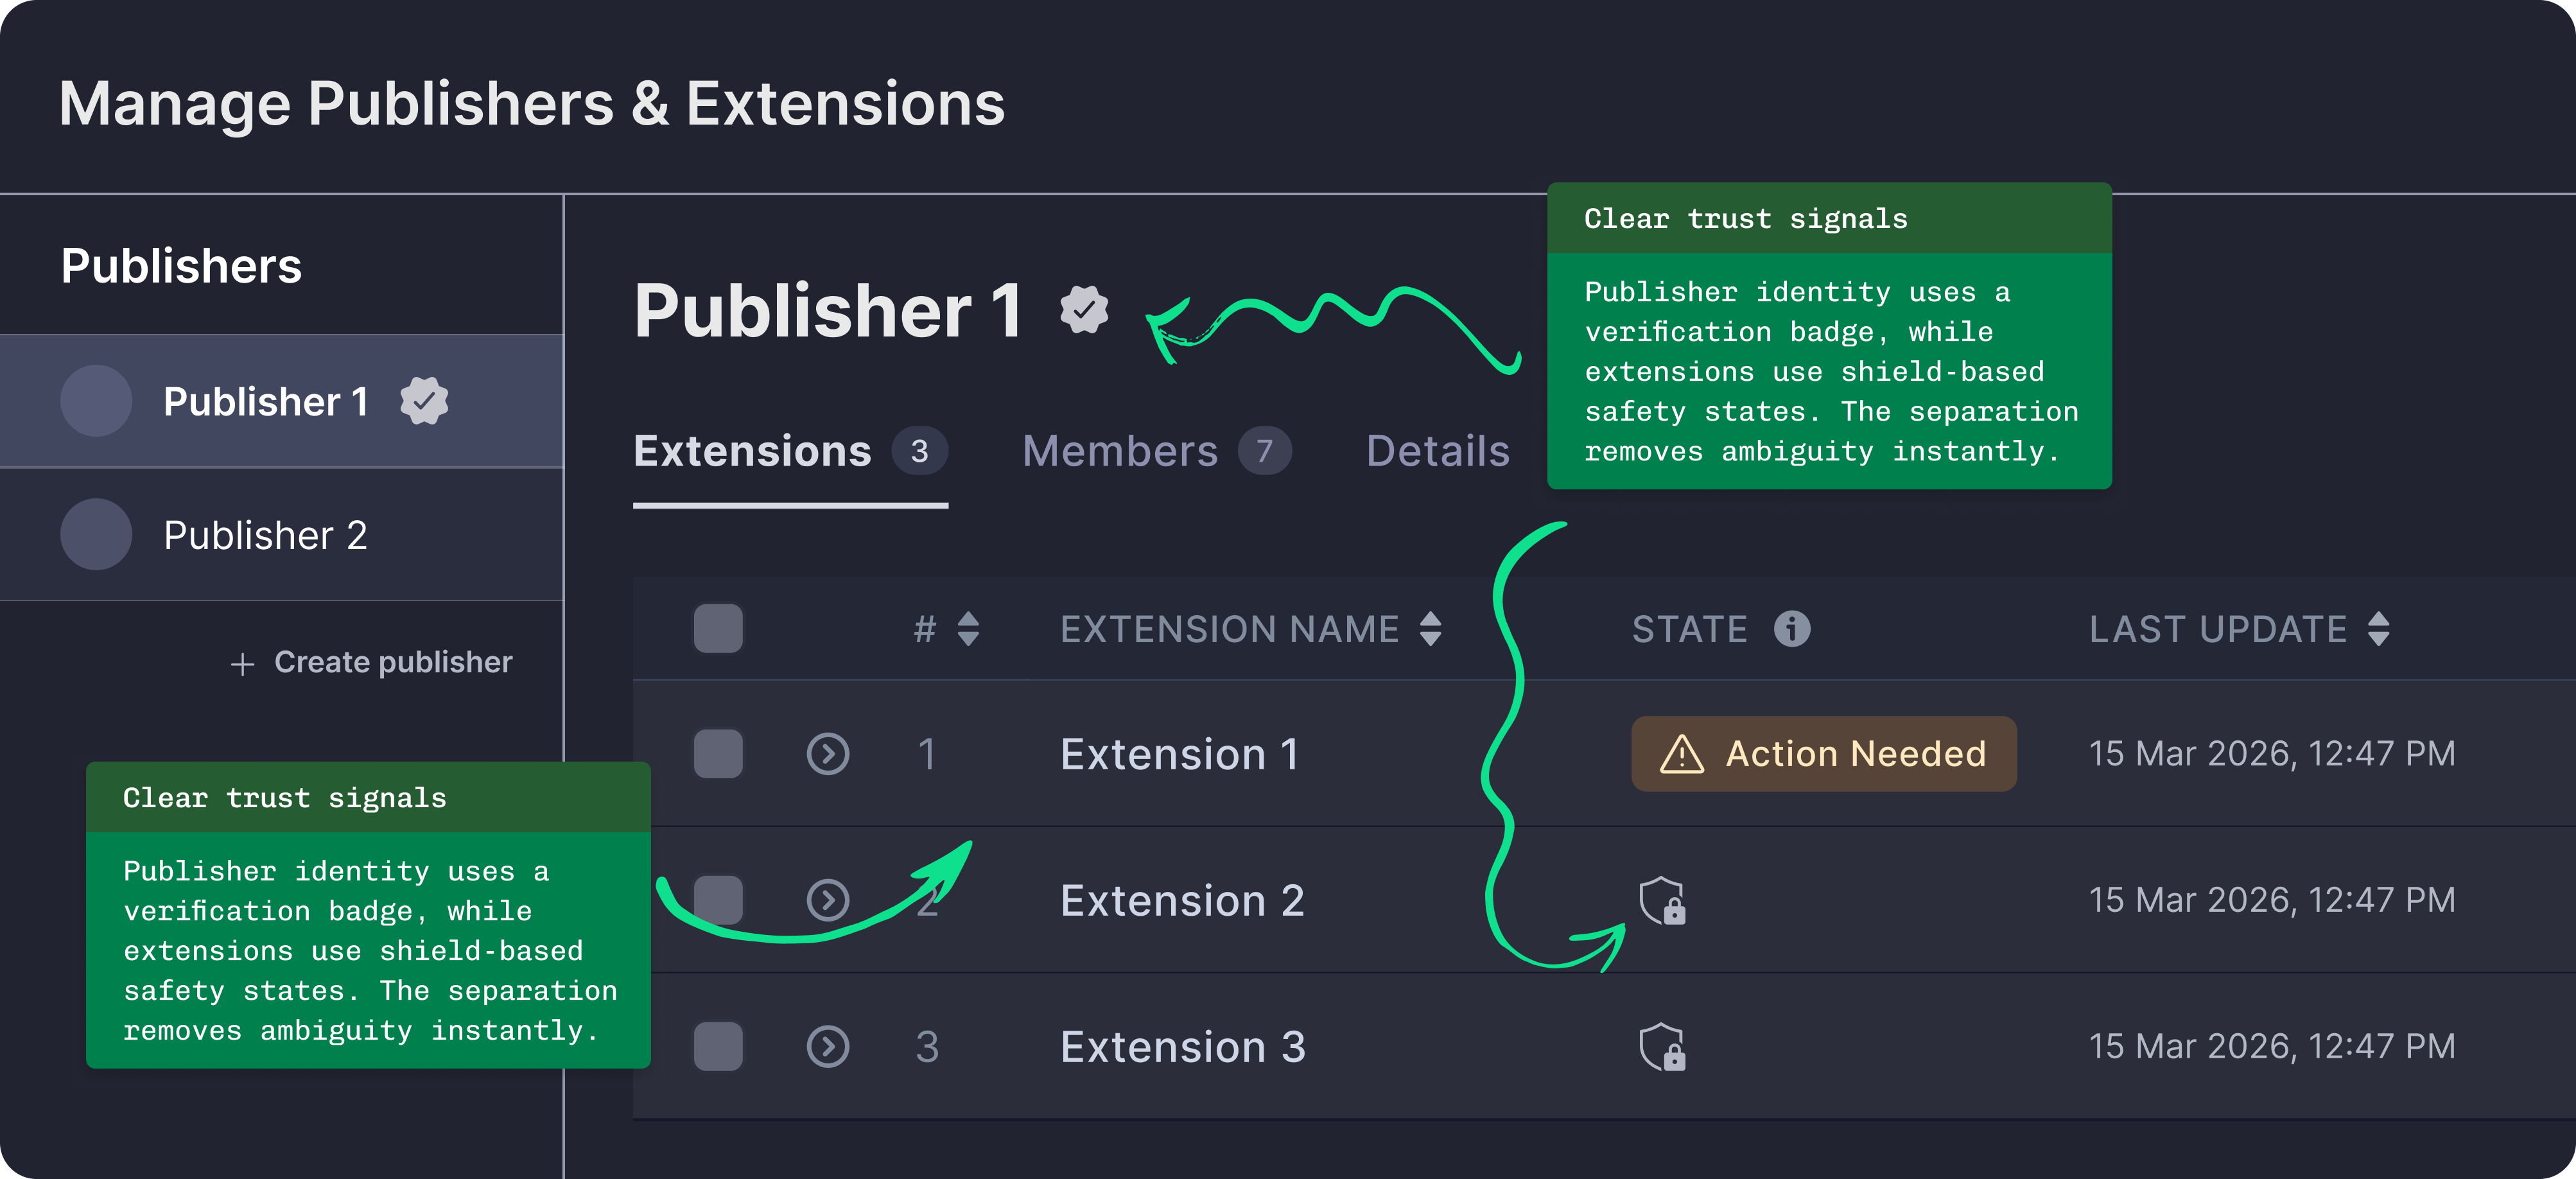Switch to the Members tab
Image resolution: width=2576 pixels, height=1179 pixels.
pyautogui.click(x=1120, y=451)
